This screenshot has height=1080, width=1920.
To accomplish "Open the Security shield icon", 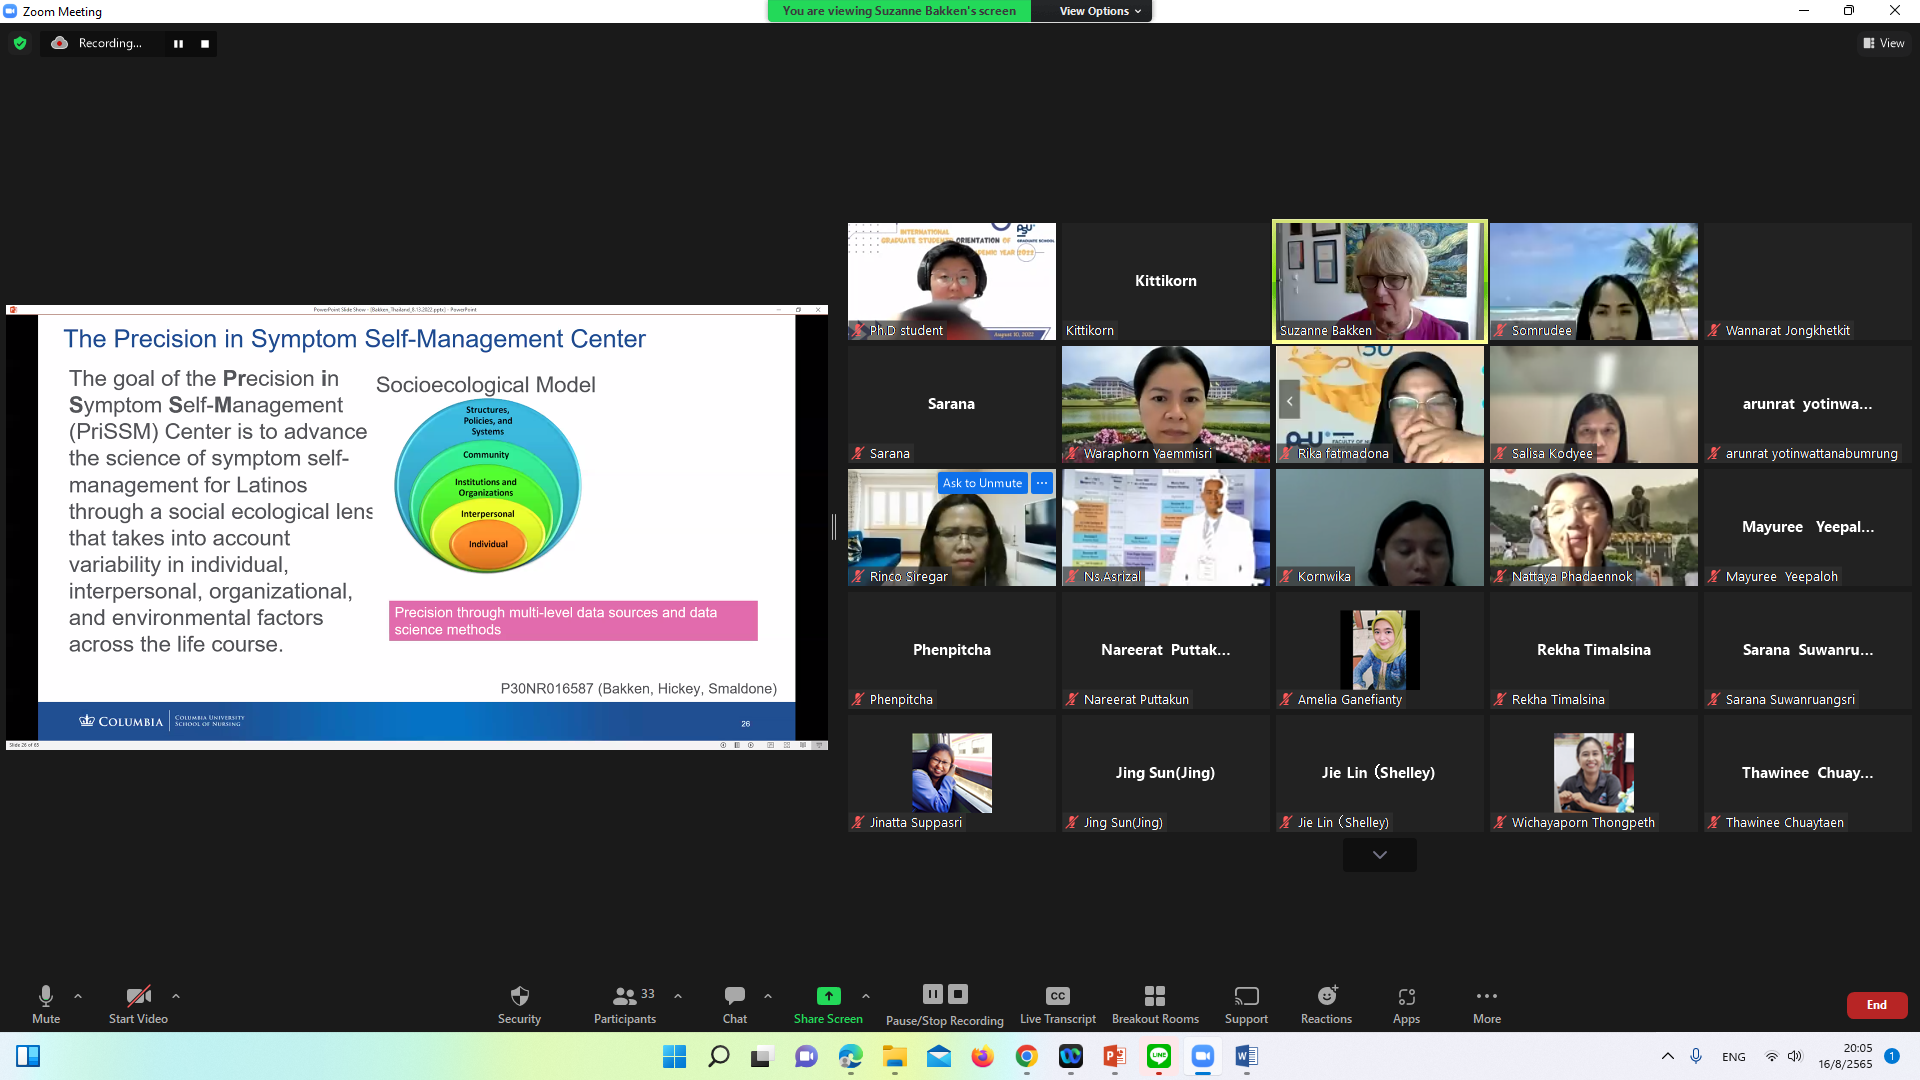I will click(519, 996).
